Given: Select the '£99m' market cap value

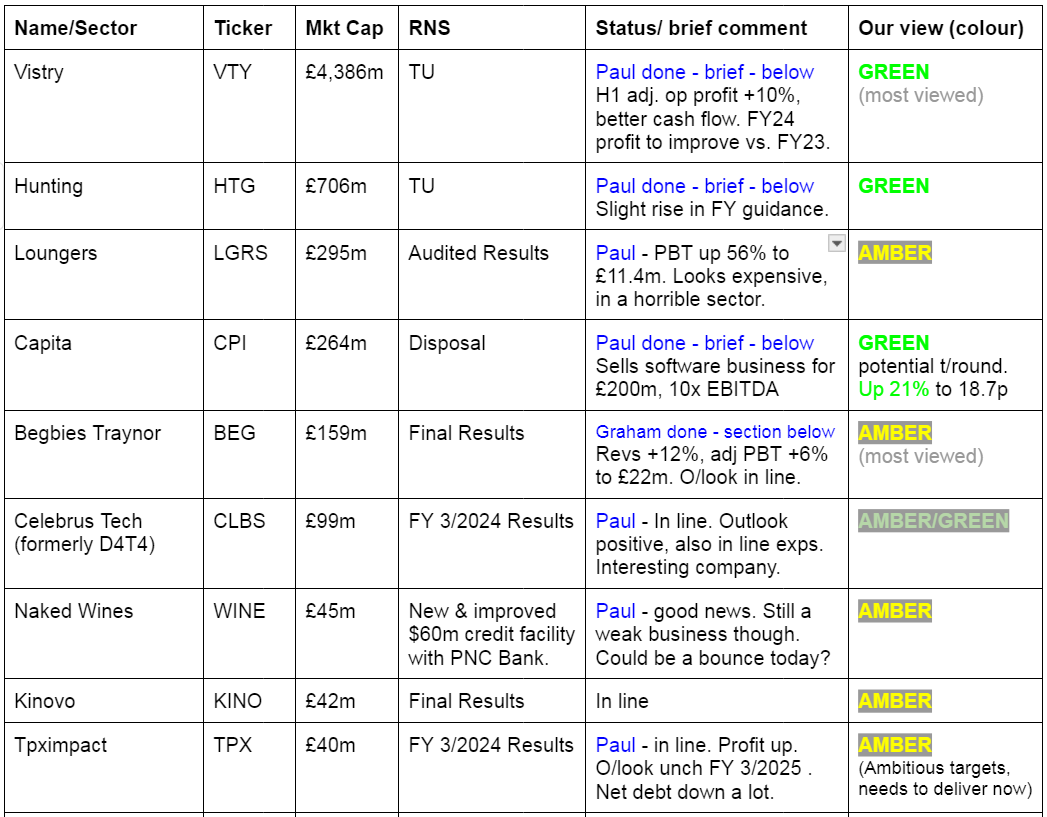Looking at the screenshot, I should coord(331,521).
